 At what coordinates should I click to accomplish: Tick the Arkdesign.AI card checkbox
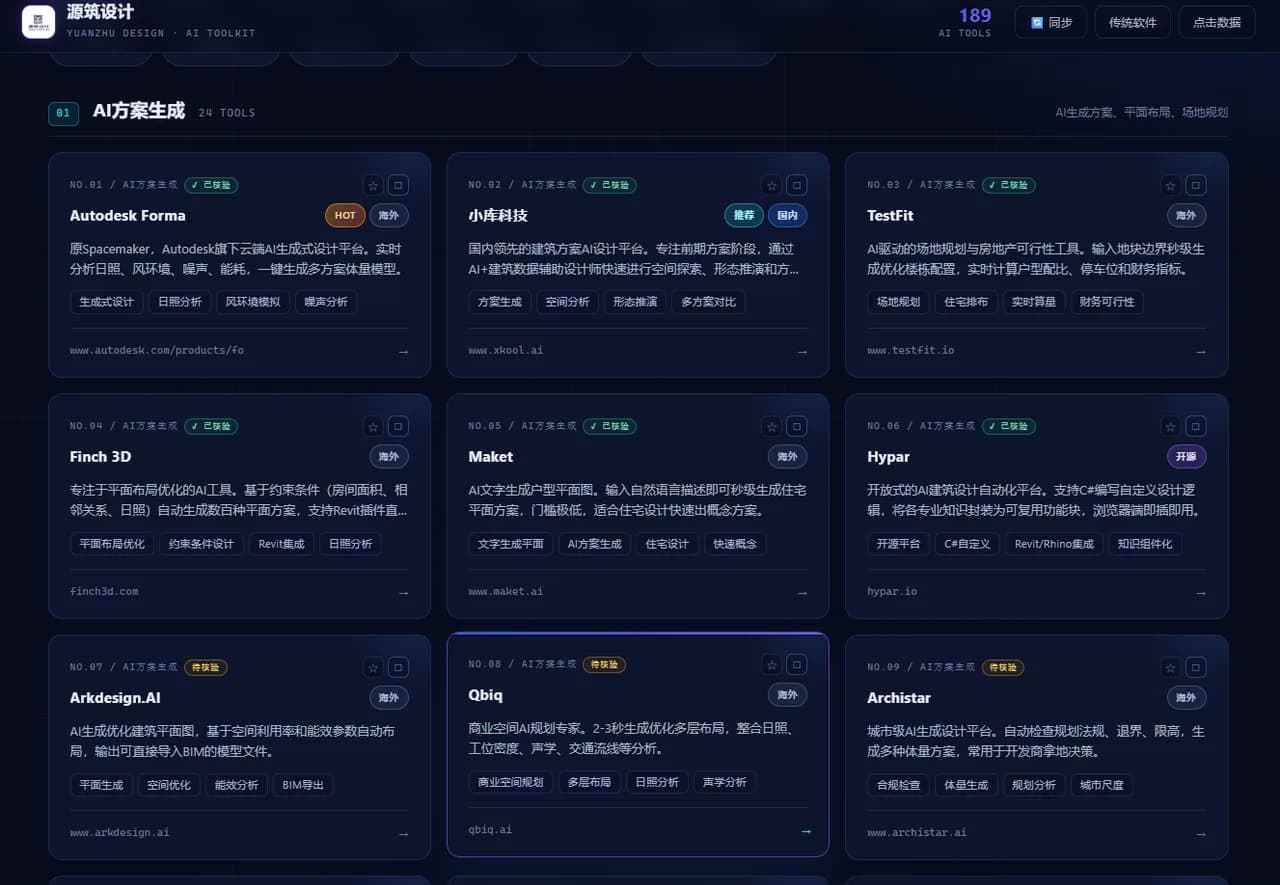[398, 667]
